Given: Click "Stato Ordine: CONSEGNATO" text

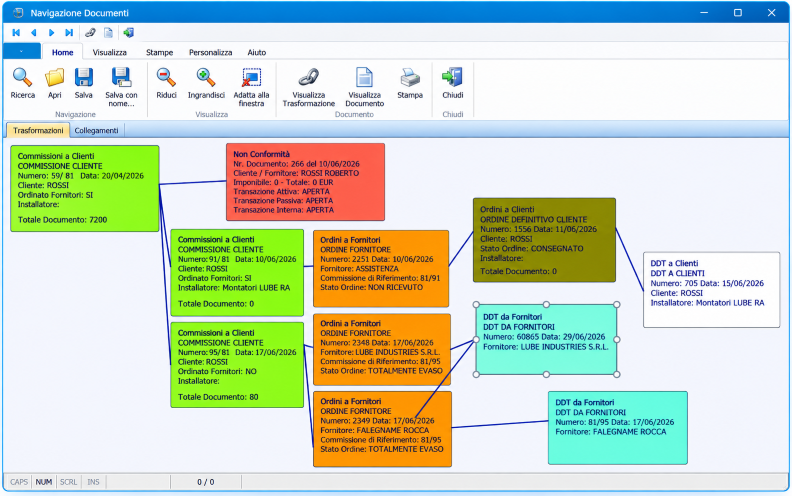Looking at the screenshot, I should point(531,249).
